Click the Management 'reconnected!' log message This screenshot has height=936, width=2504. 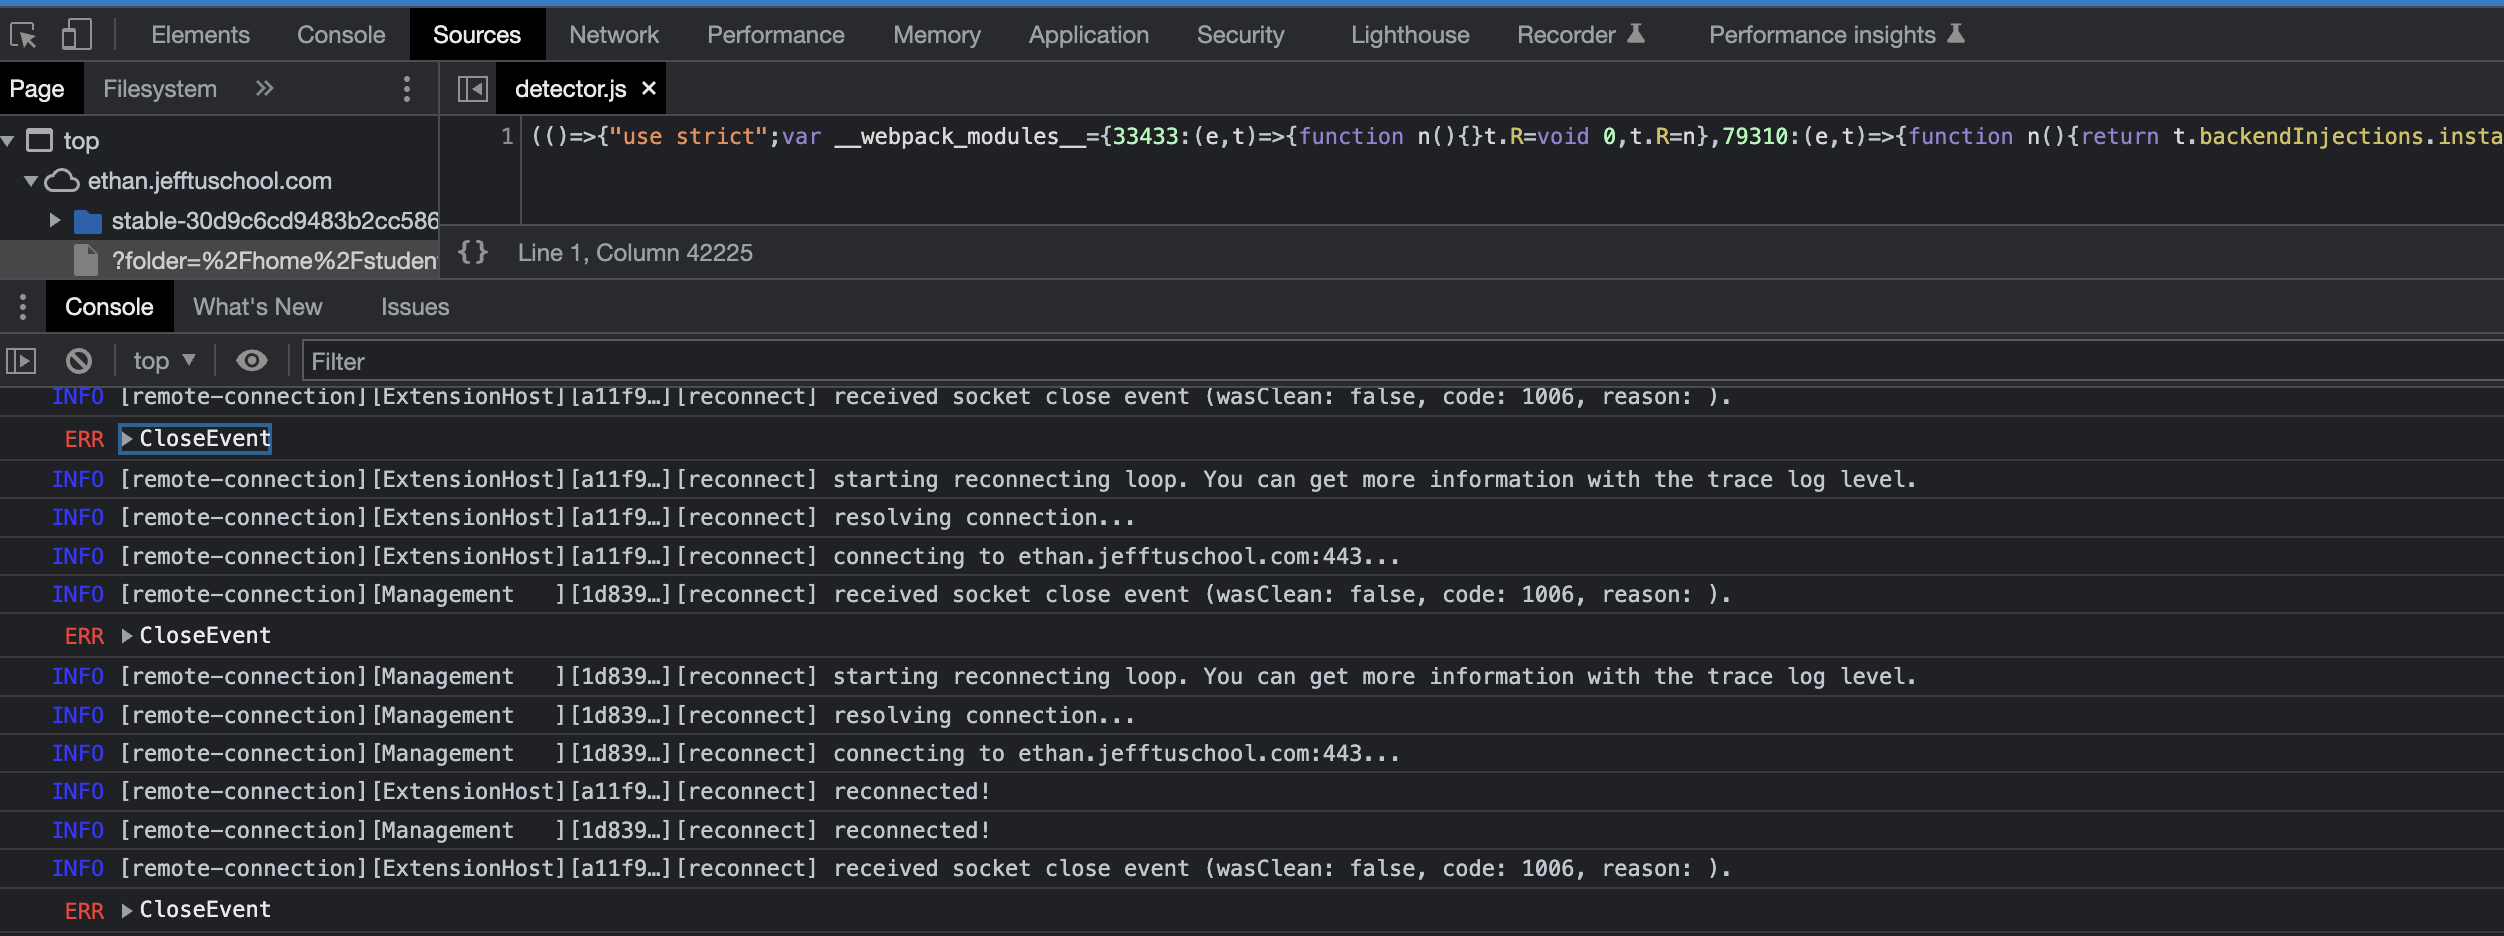[x=912, y=831]
